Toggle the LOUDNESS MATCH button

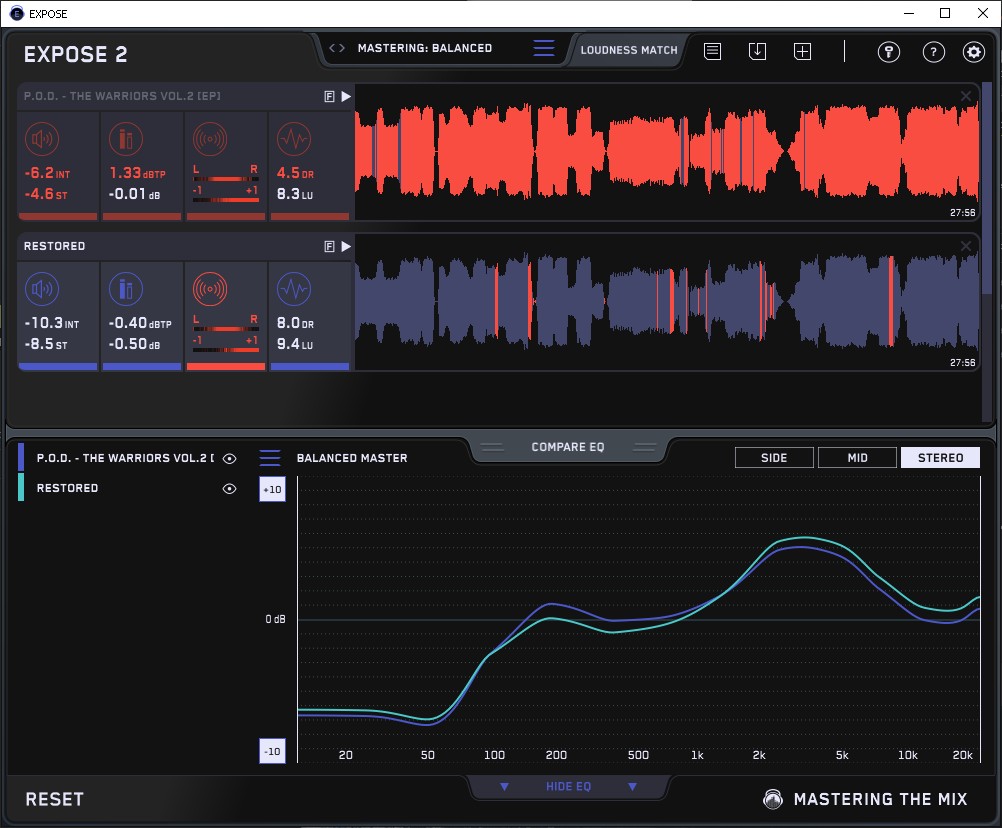(629, 49)
